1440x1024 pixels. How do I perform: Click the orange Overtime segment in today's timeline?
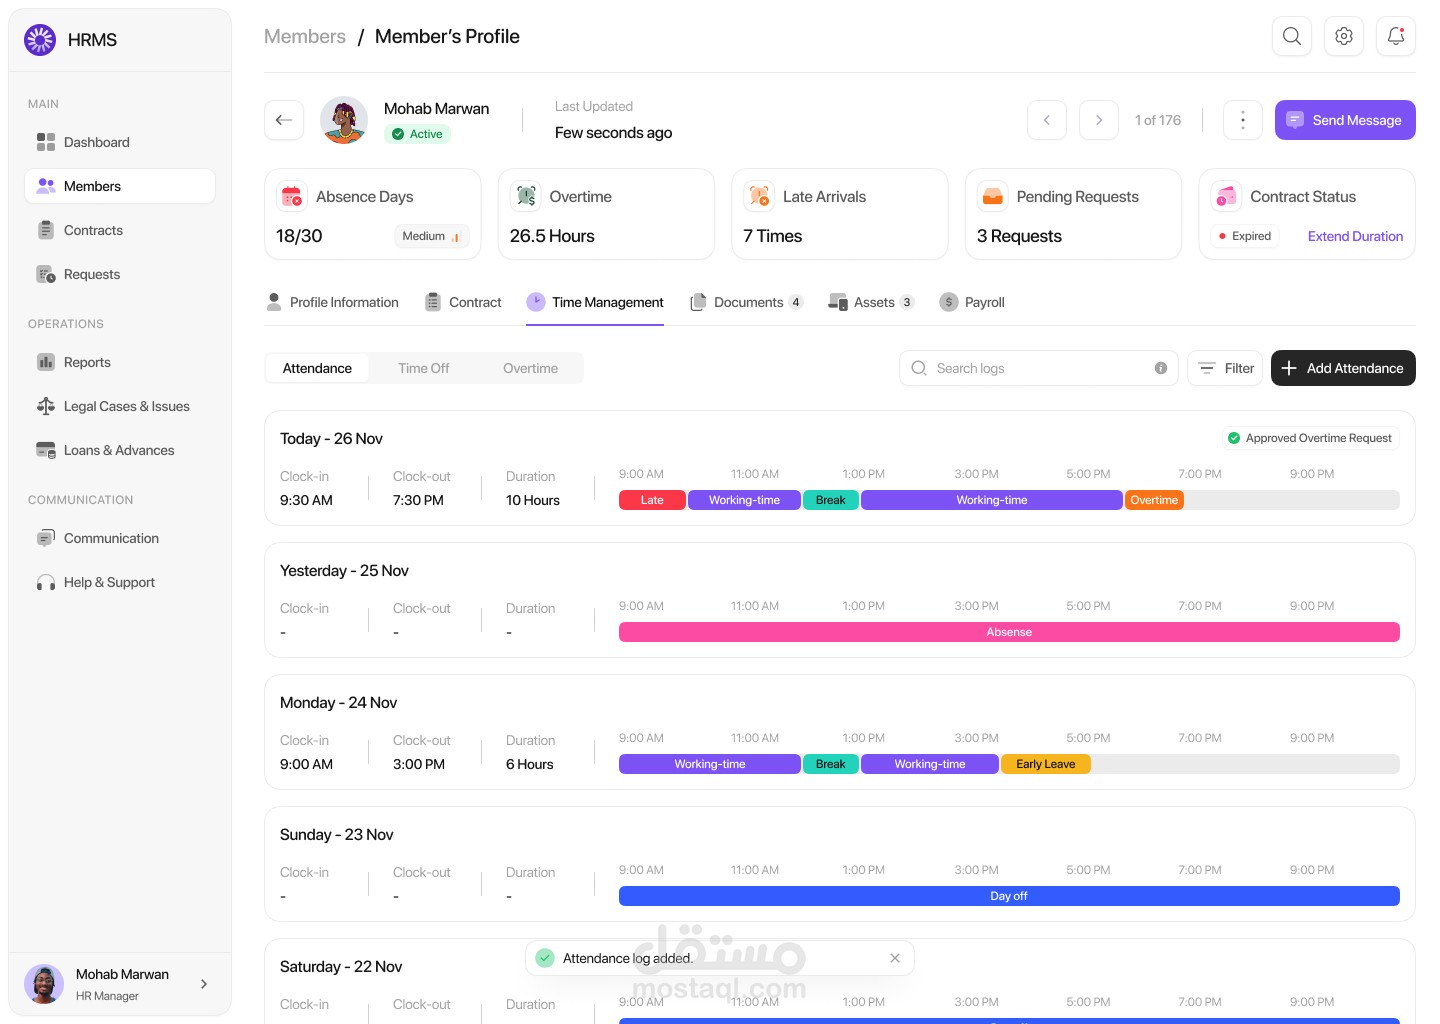(1154, 500)
